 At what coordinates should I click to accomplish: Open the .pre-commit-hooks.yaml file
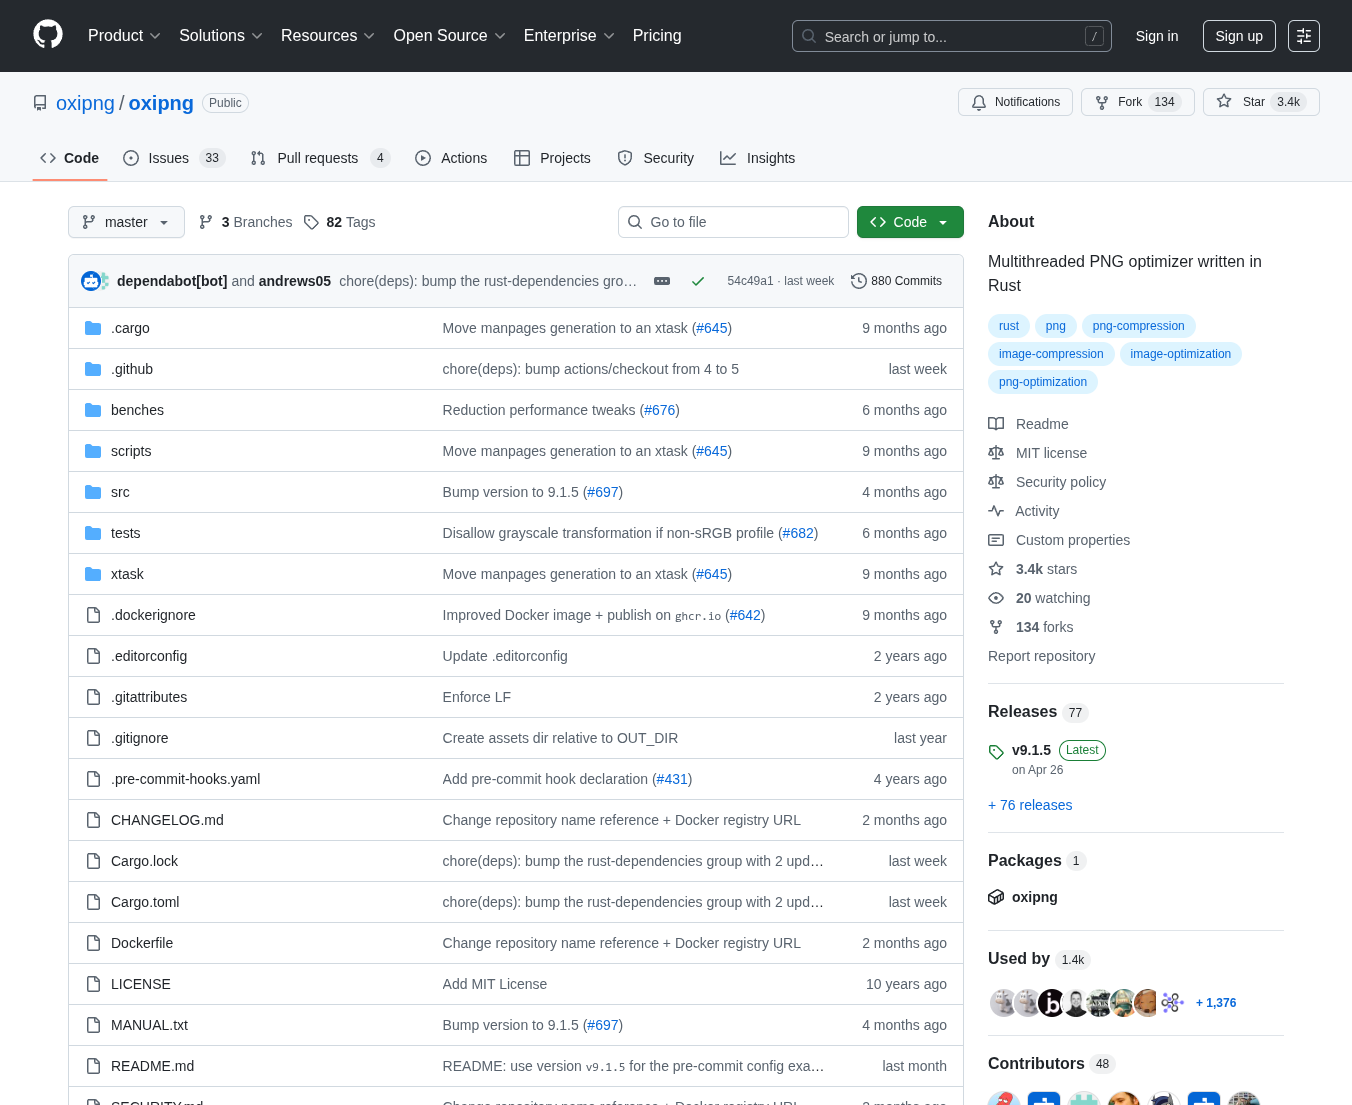tap(185, 779)
